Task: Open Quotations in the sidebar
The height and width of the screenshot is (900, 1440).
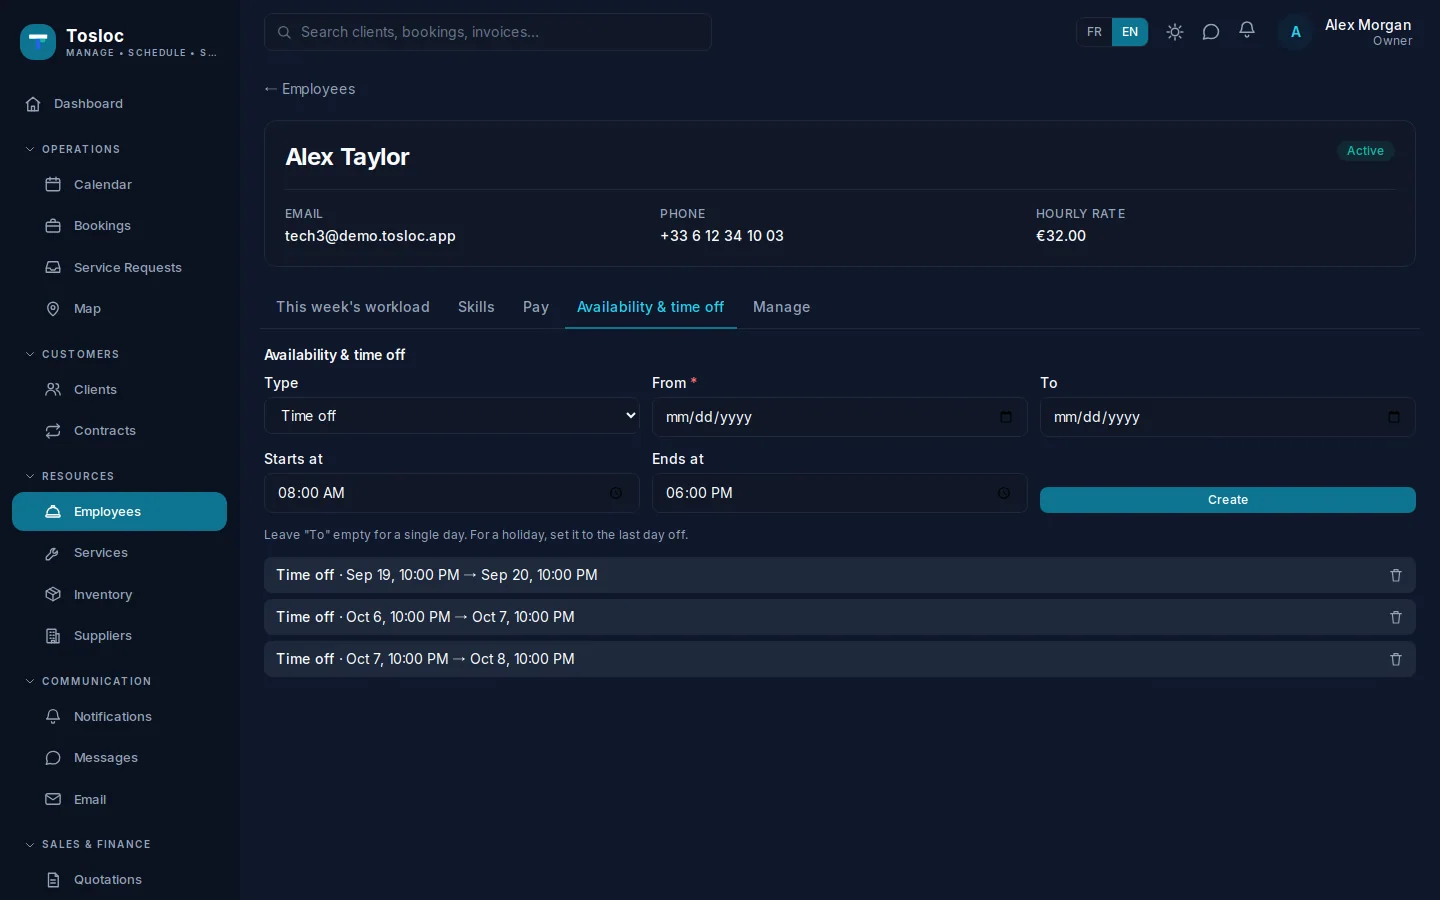Action: pos(120,880)
